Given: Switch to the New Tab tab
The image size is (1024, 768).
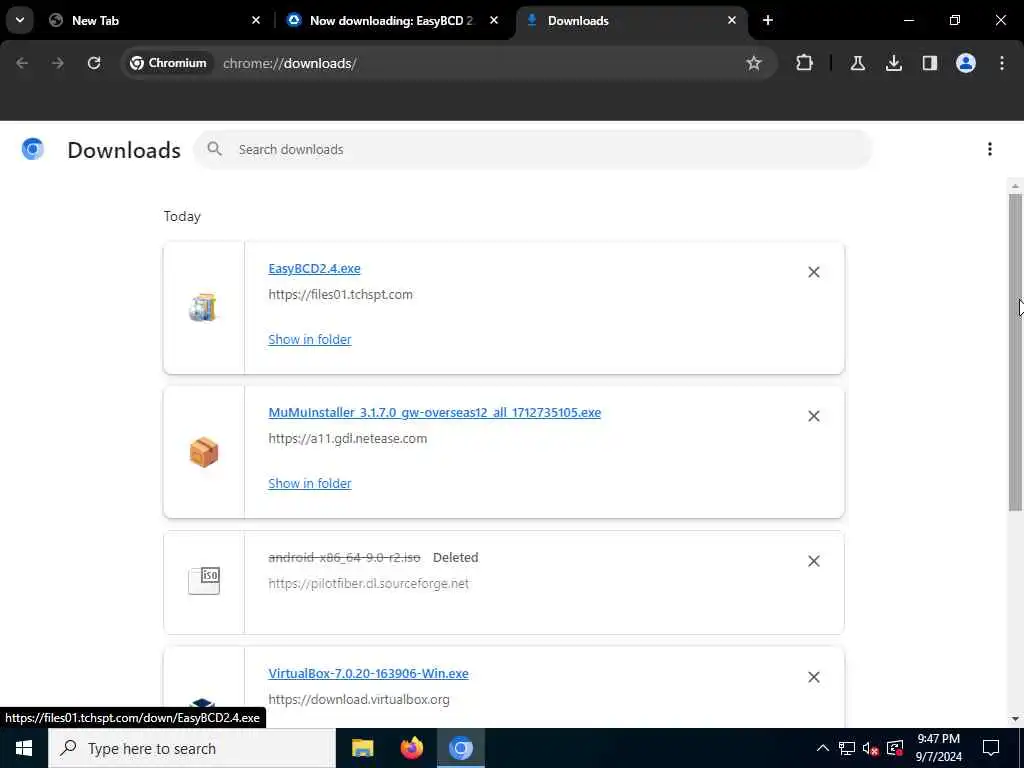Looking at the screenshot, I should click(156, 20).
